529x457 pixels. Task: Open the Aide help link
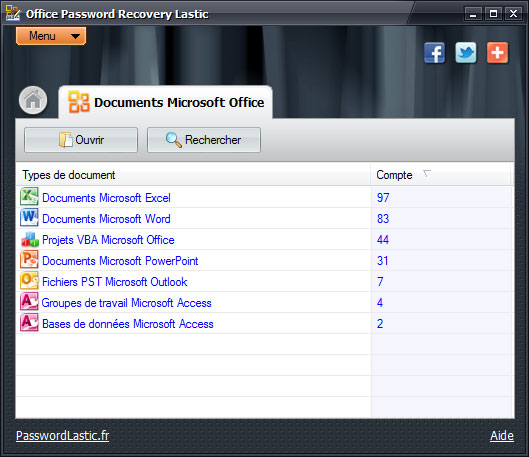502,436
